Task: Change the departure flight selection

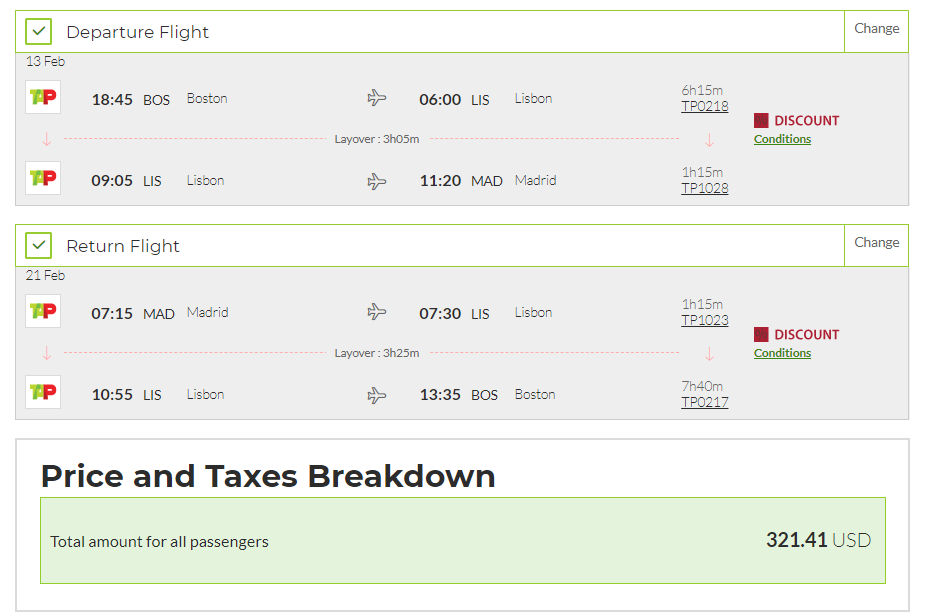Action: [x=876, y=29]
